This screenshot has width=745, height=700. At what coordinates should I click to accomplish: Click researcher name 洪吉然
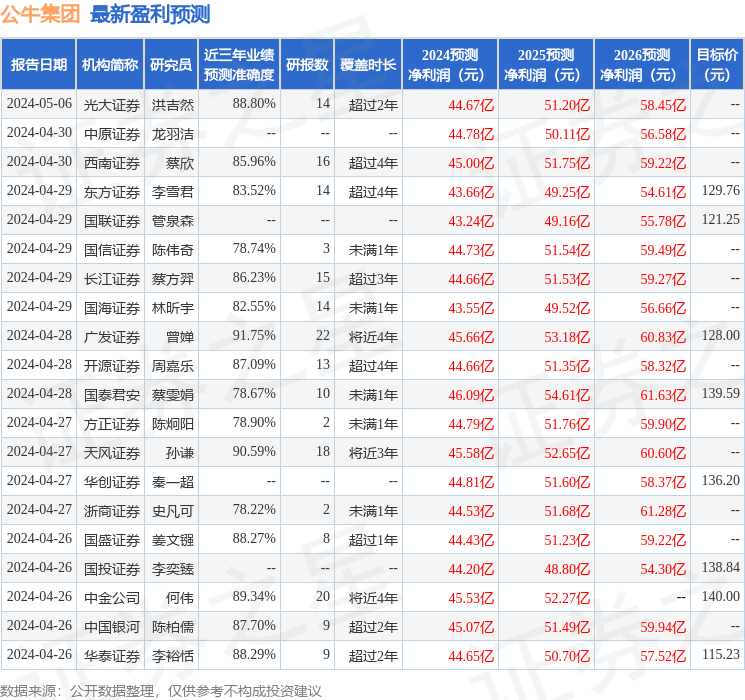tap(173, 105)
